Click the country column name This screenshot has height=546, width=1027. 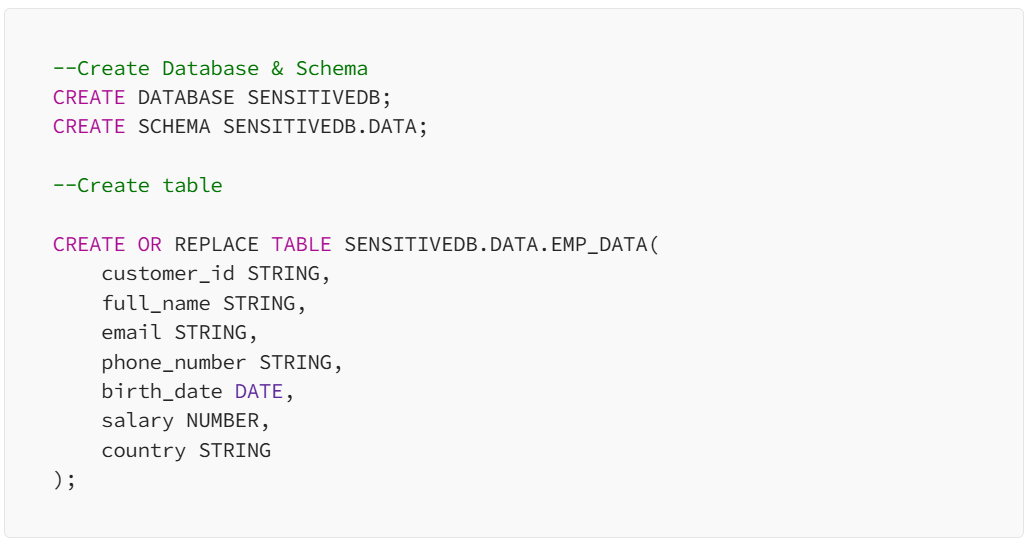(143, 450)
